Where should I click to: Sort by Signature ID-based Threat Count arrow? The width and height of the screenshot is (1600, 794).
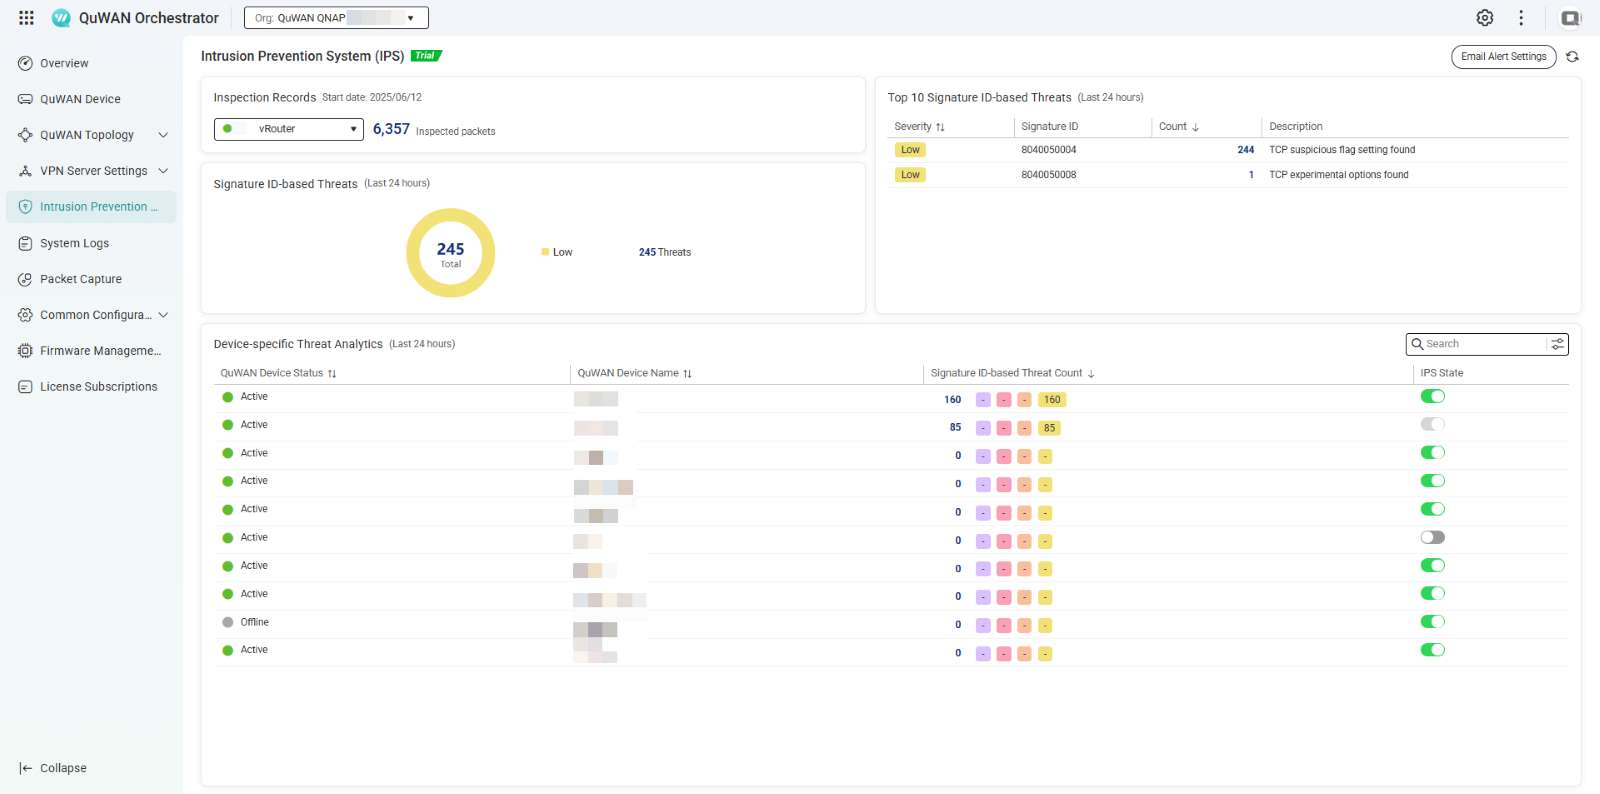click(x=1091, y=373)
